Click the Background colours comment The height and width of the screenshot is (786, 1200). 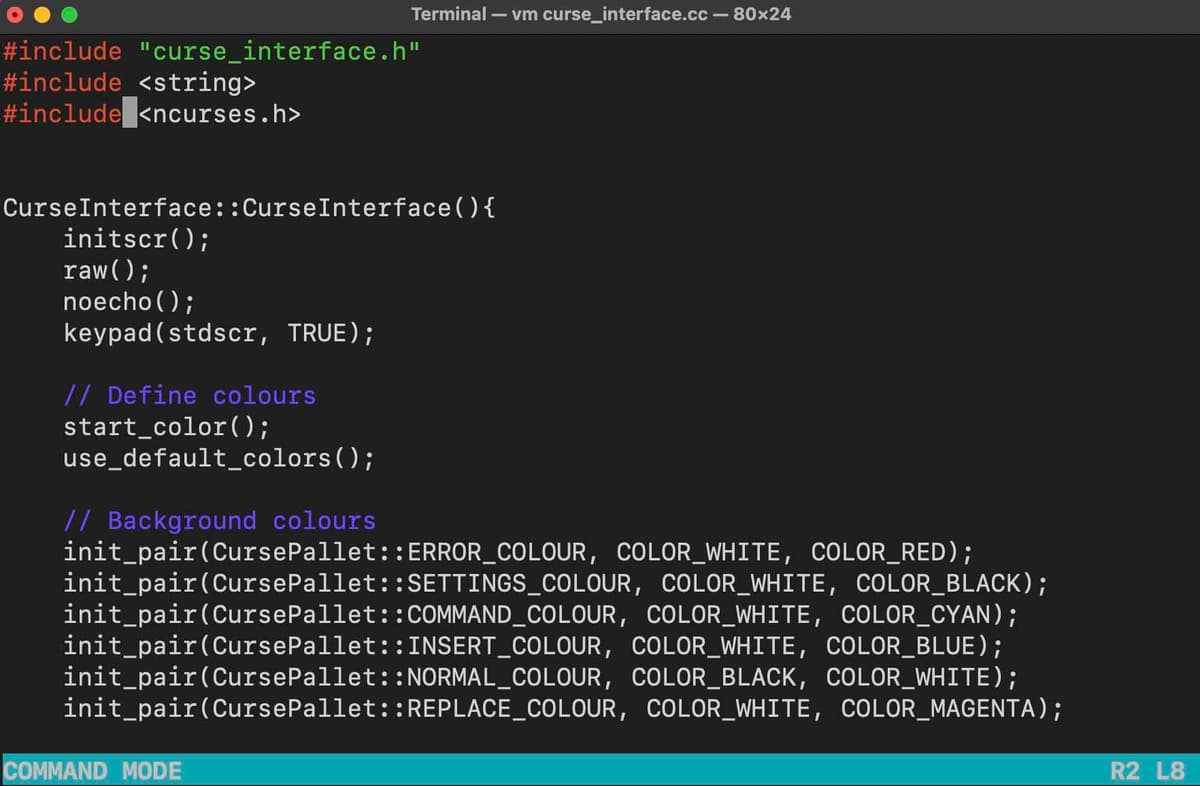point(220,520)
